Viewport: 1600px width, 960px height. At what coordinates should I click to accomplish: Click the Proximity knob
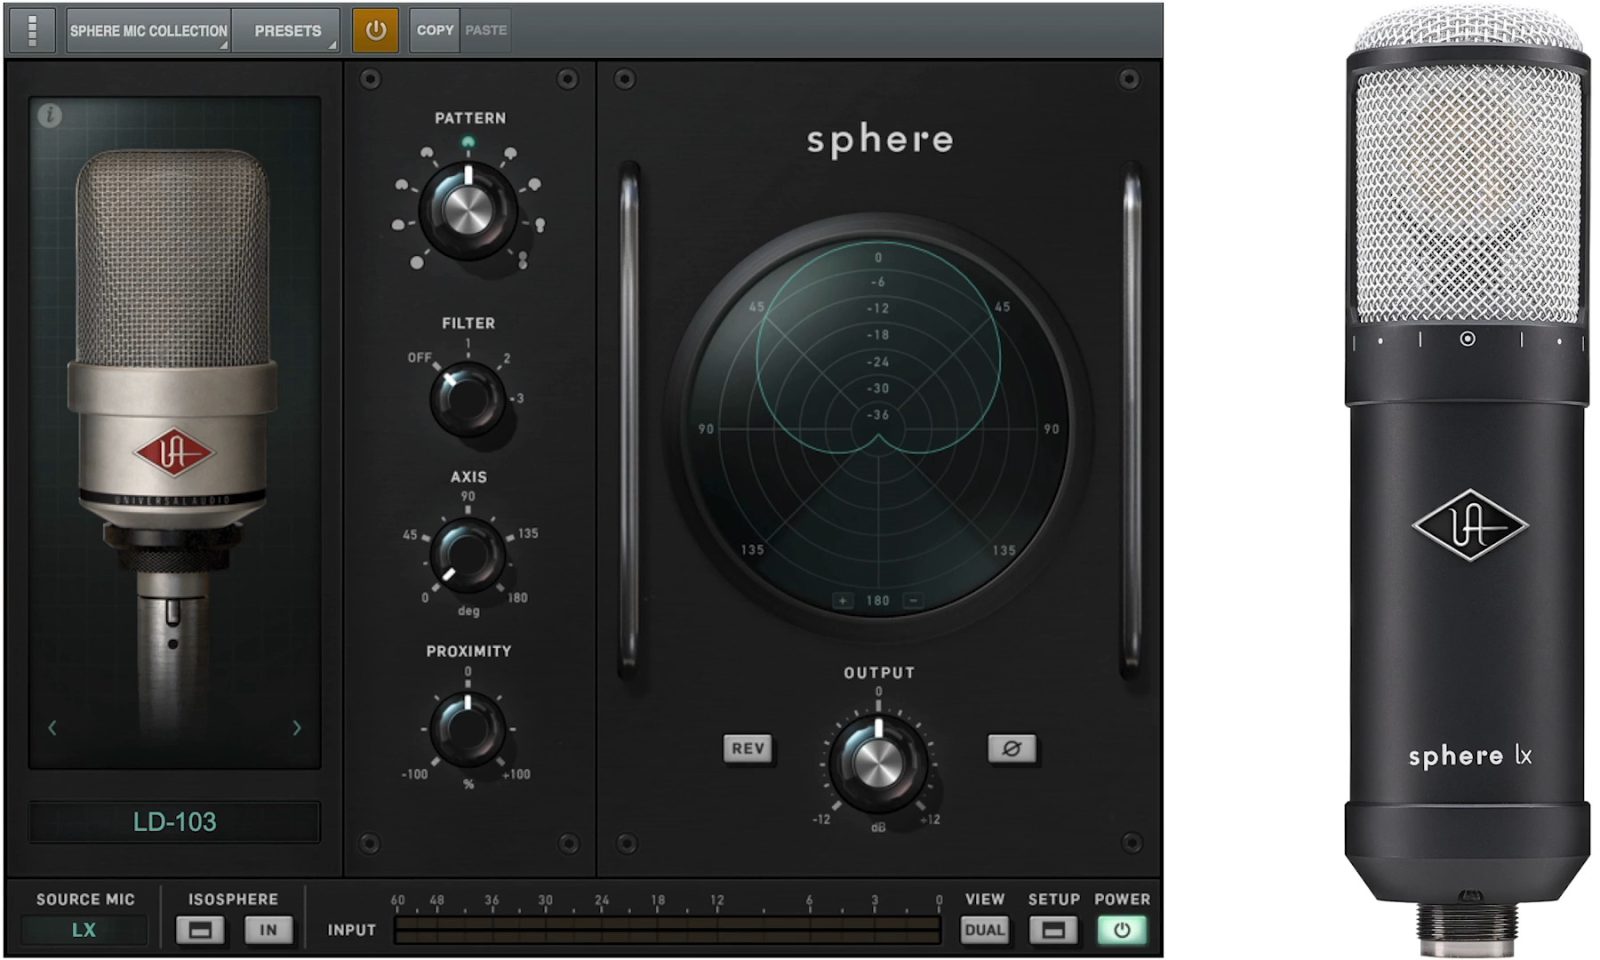[467, 728]
